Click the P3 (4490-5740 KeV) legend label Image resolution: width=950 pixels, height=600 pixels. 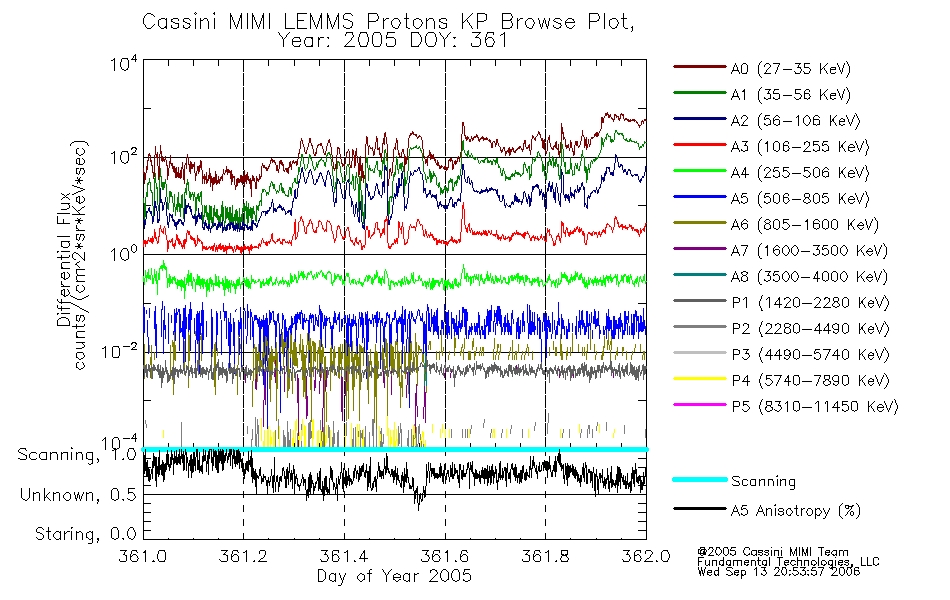click(810, 355)
